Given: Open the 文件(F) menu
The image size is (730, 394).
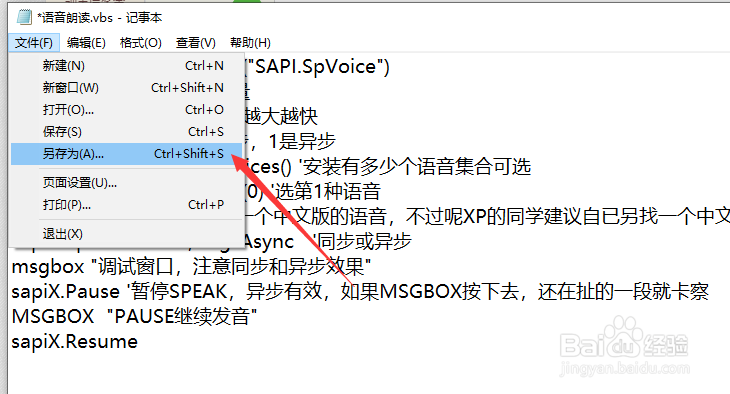Looking at the screenshot, I should pos(34,43).
